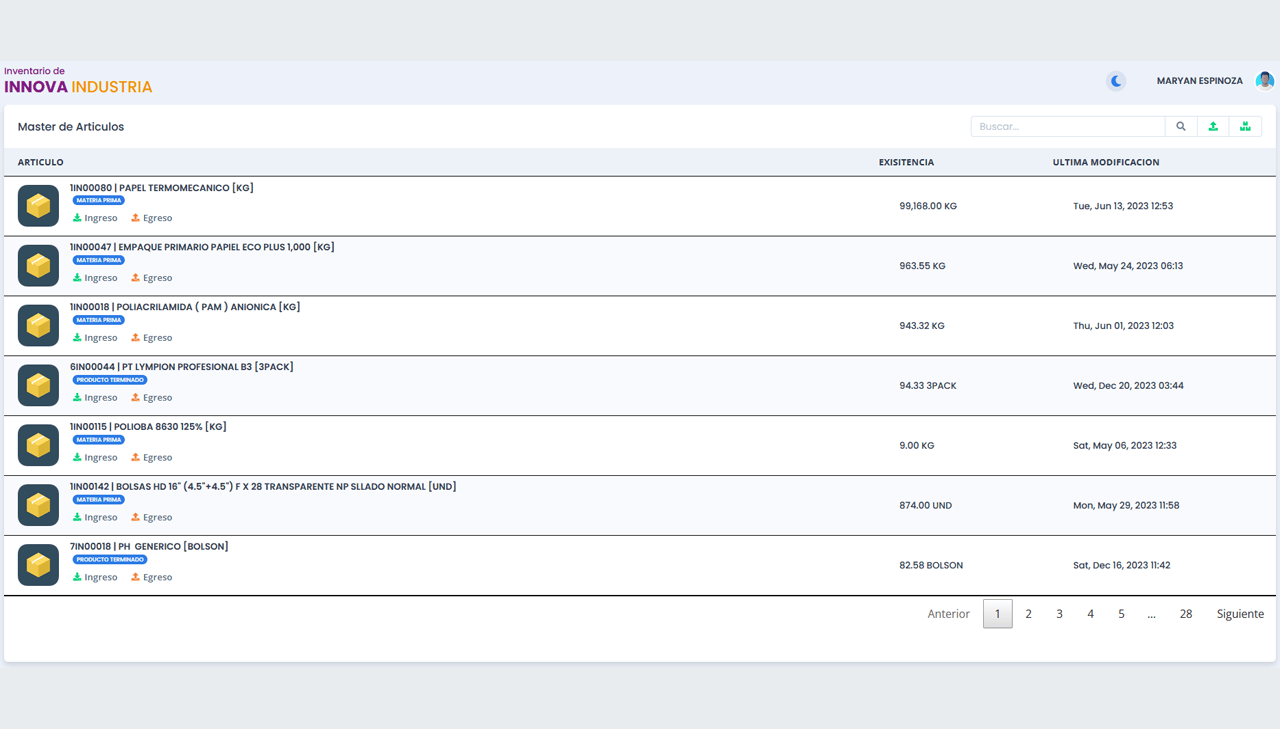Click the Siguiente pagination button

tap(1240, 613)
